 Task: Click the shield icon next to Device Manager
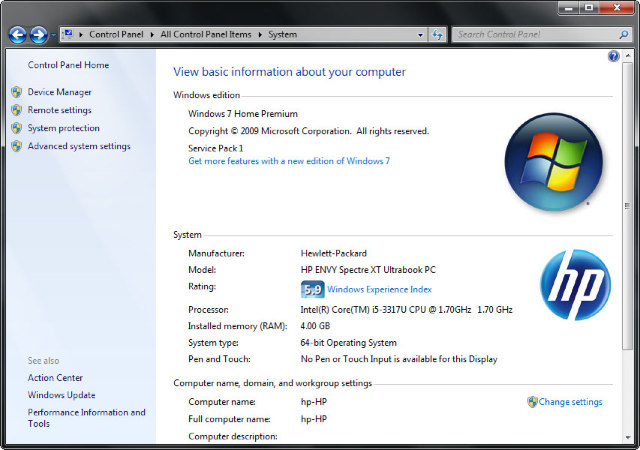tap(16, 92)
